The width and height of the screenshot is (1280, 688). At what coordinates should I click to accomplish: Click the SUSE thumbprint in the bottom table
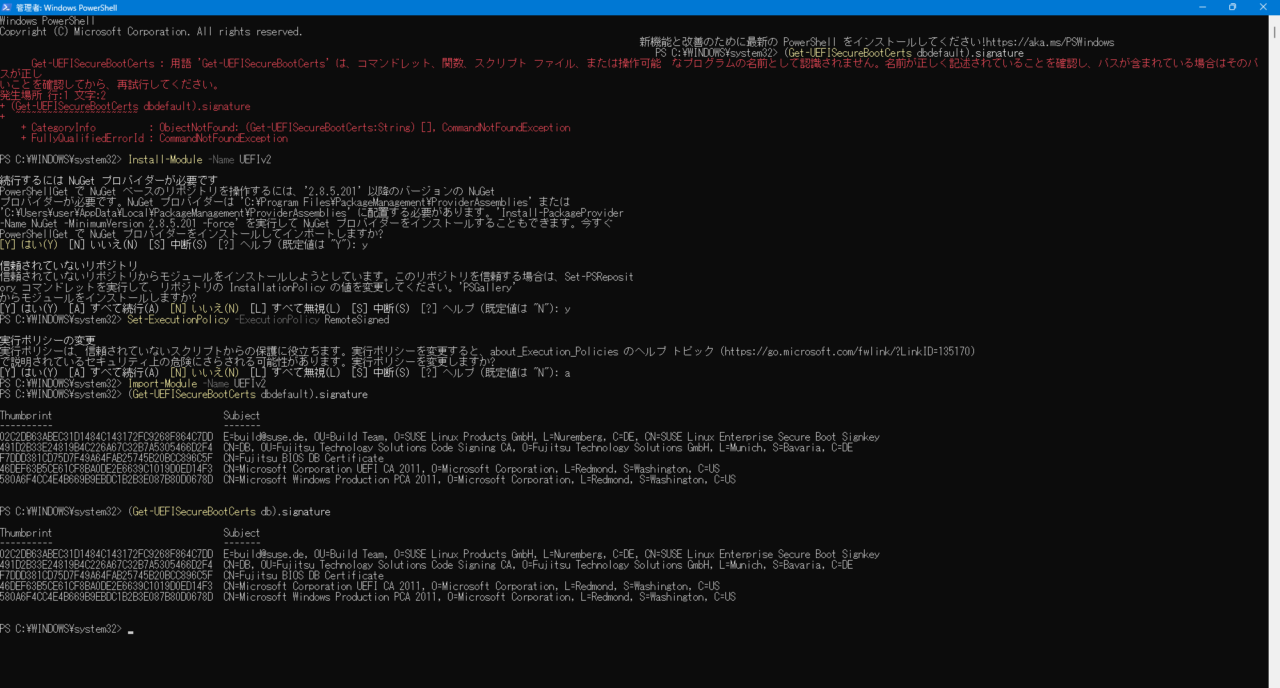click(x=106, y=555)
